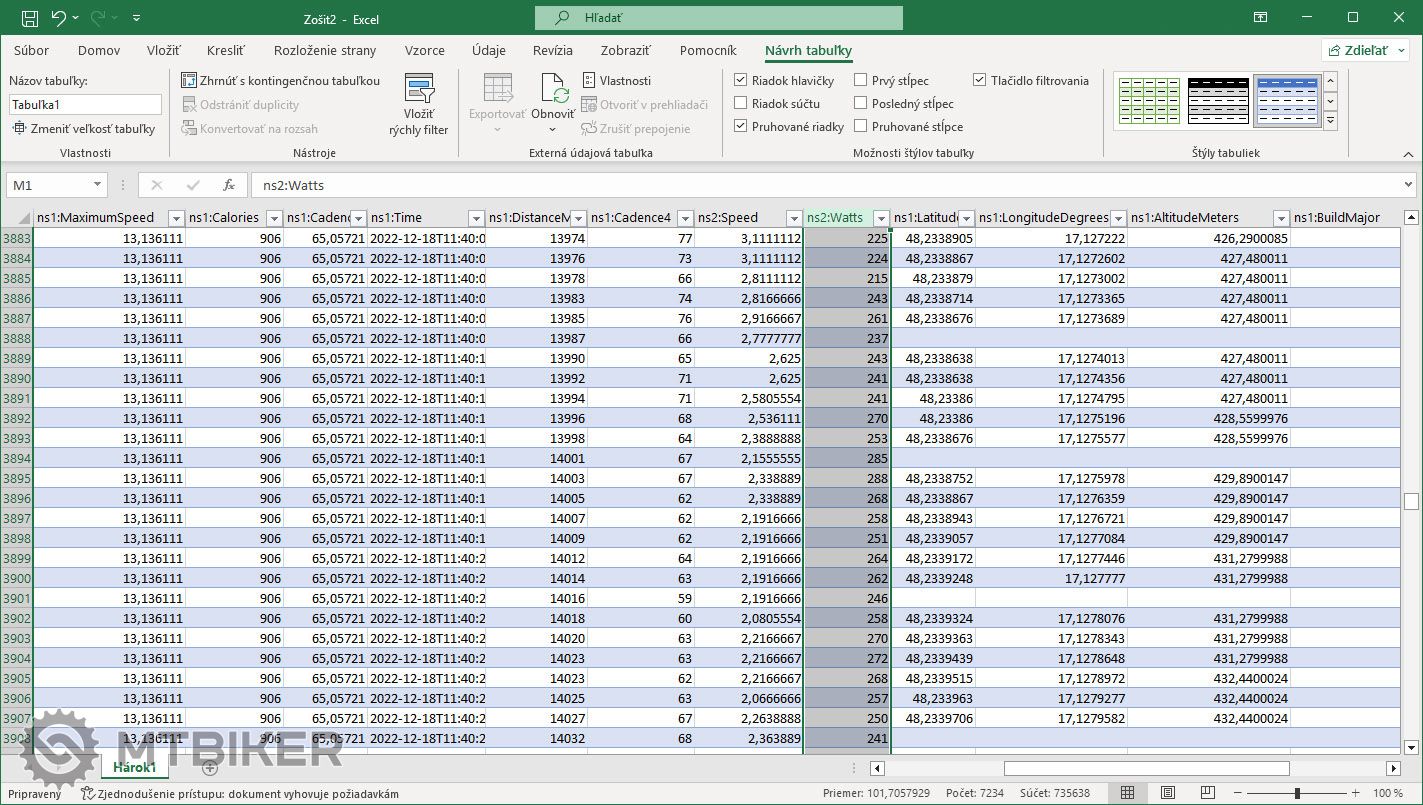Open the Vzorce ribbon tab
The width and height of the screenshot is (1423, 805).
click(x=425, y=51)
